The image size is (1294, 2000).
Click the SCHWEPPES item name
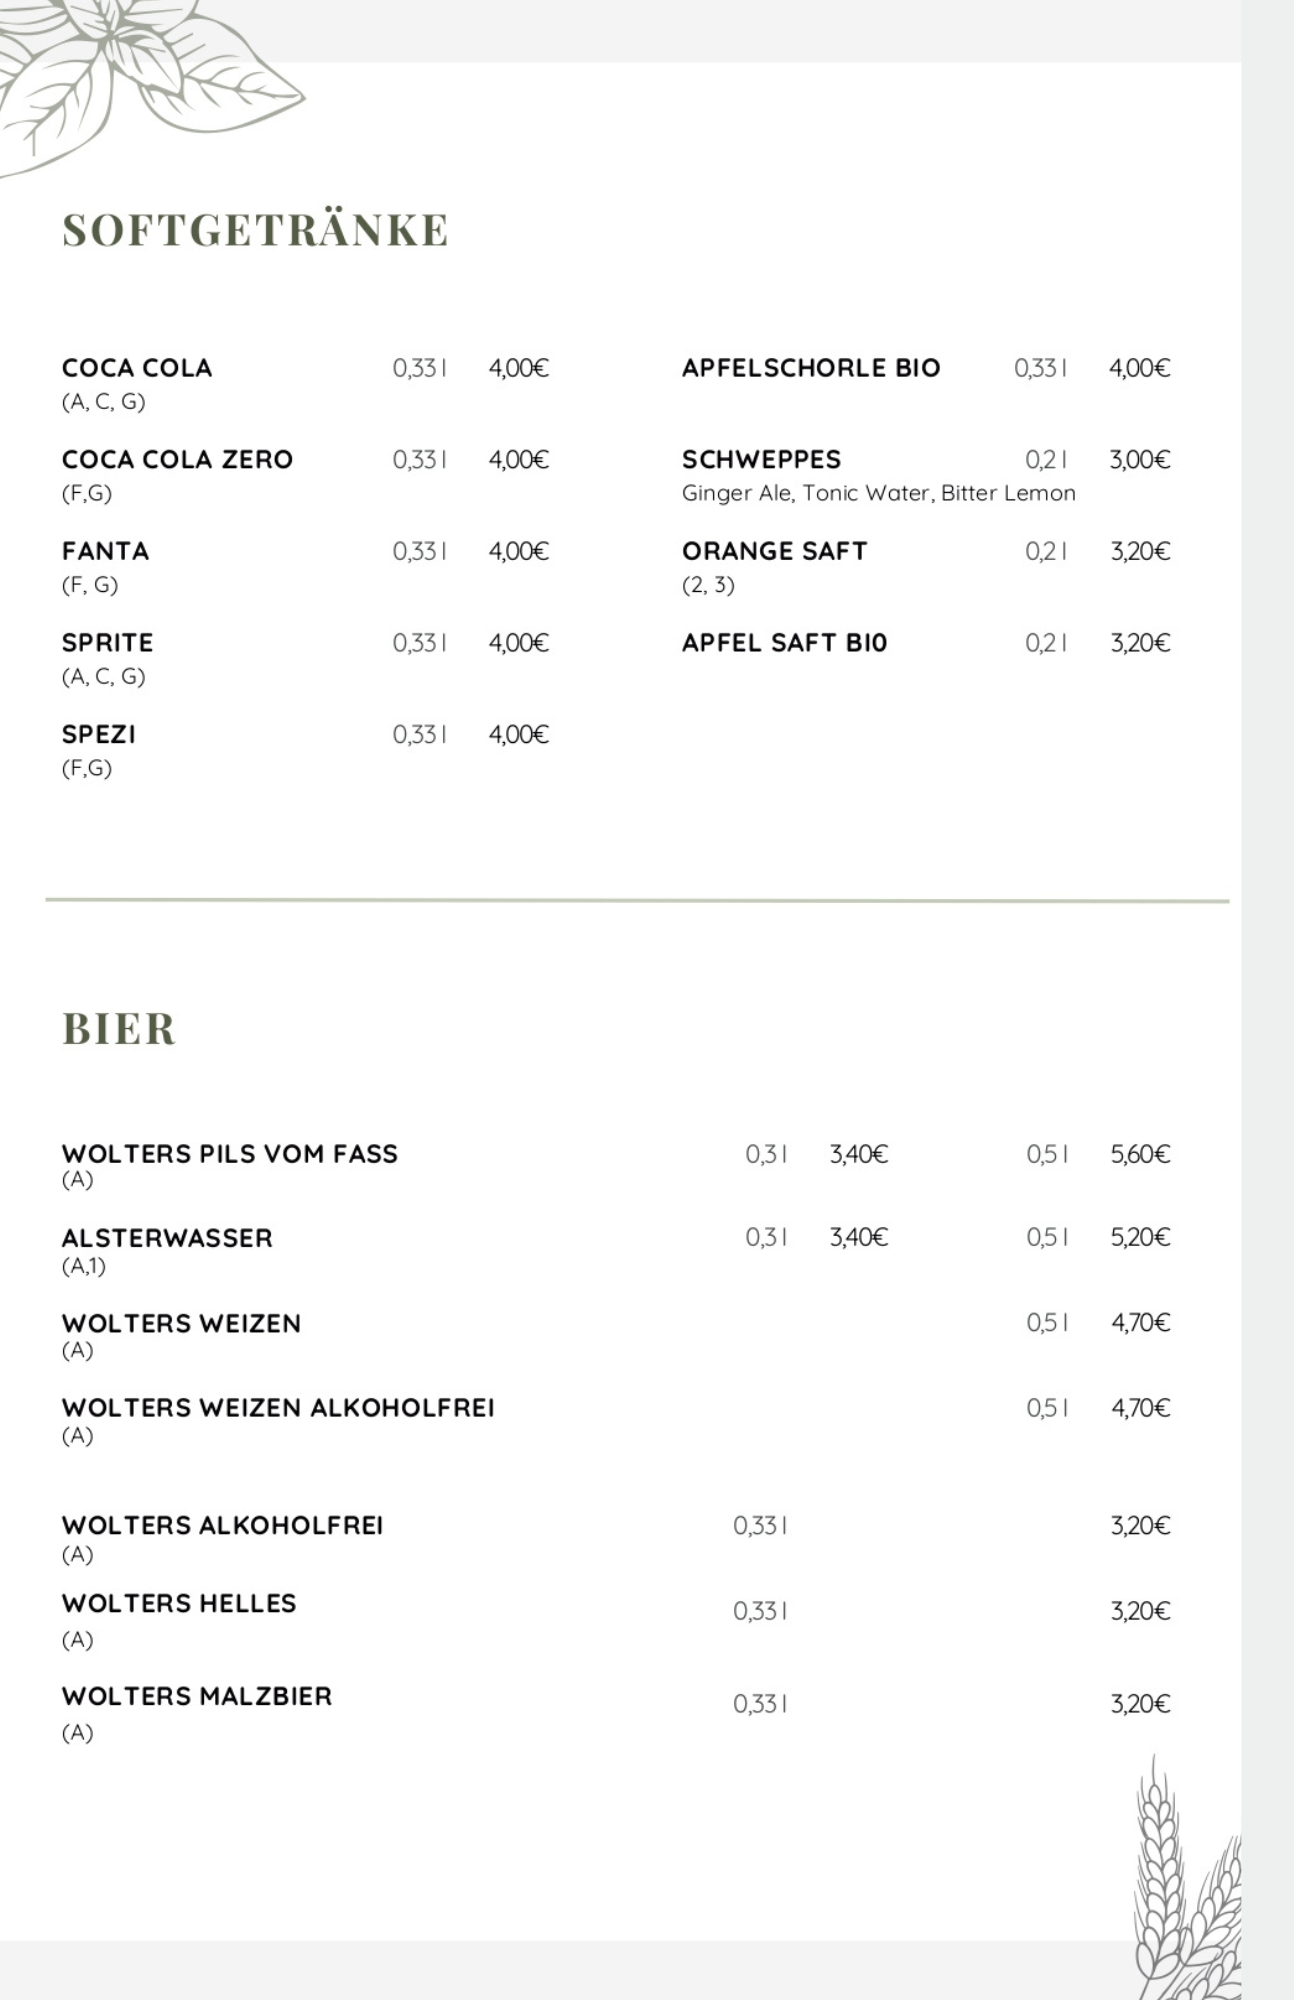[x=761, y=460]
